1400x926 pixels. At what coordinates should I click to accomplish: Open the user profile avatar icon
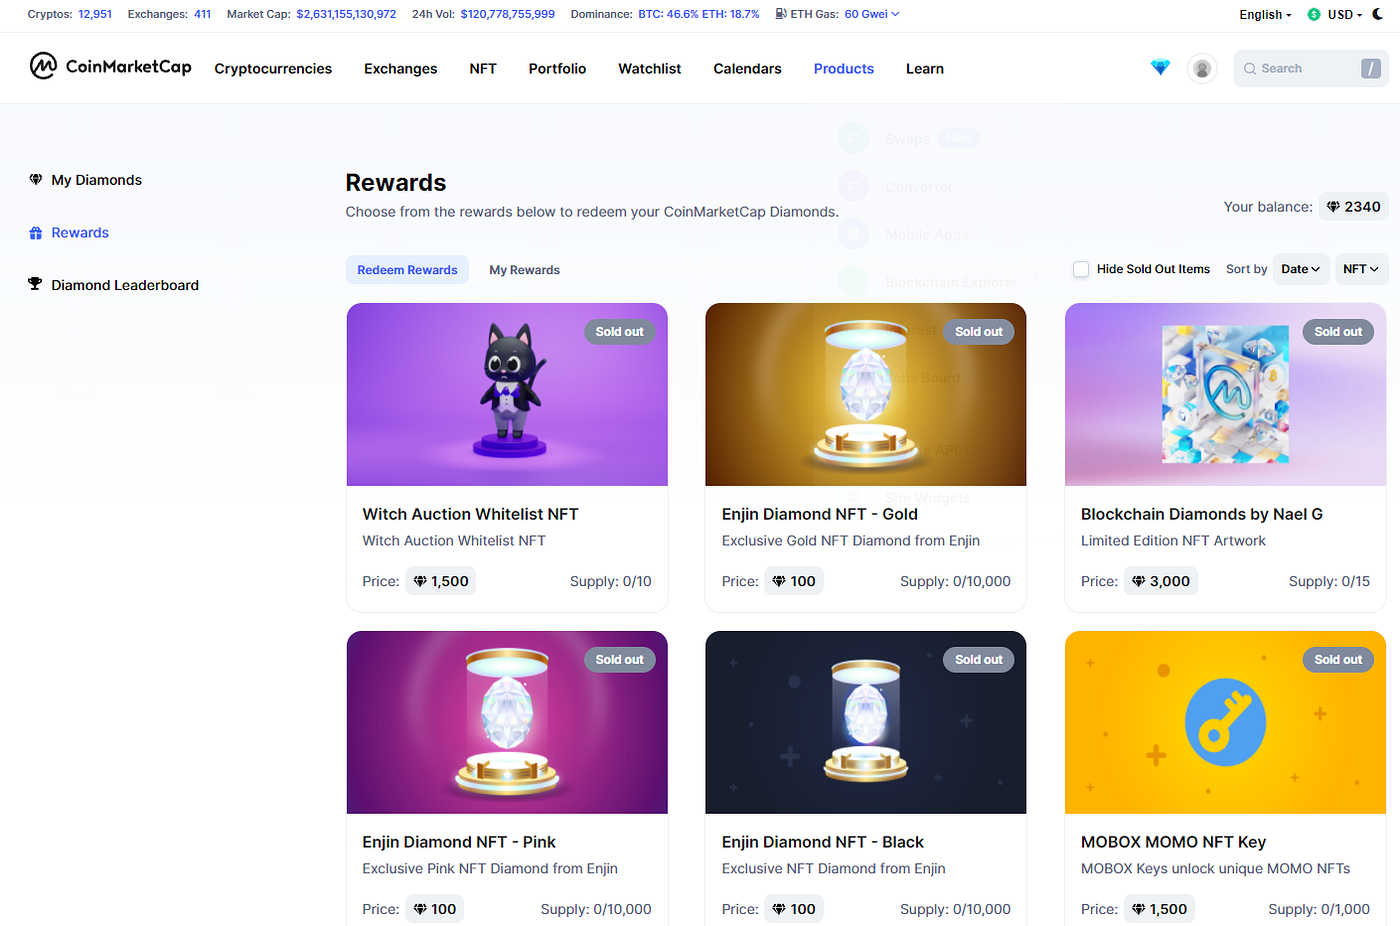click(1202, 68)
